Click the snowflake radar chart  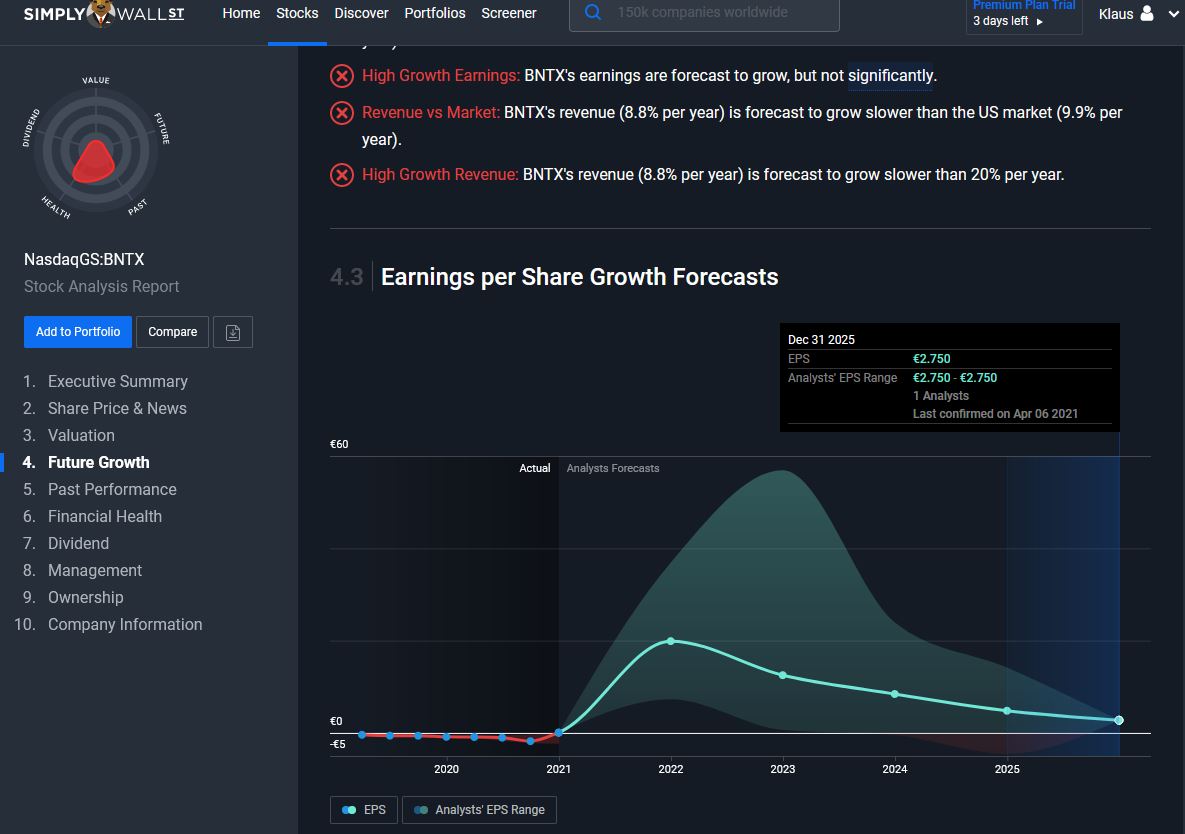pyautogui.click(x=96, y=149)
